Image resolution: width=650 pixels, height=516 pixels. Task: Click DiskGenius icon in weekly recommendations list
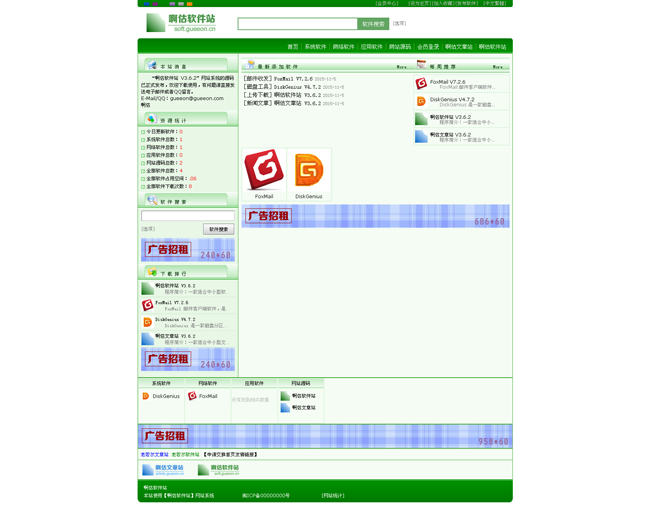tap(421, 101)
